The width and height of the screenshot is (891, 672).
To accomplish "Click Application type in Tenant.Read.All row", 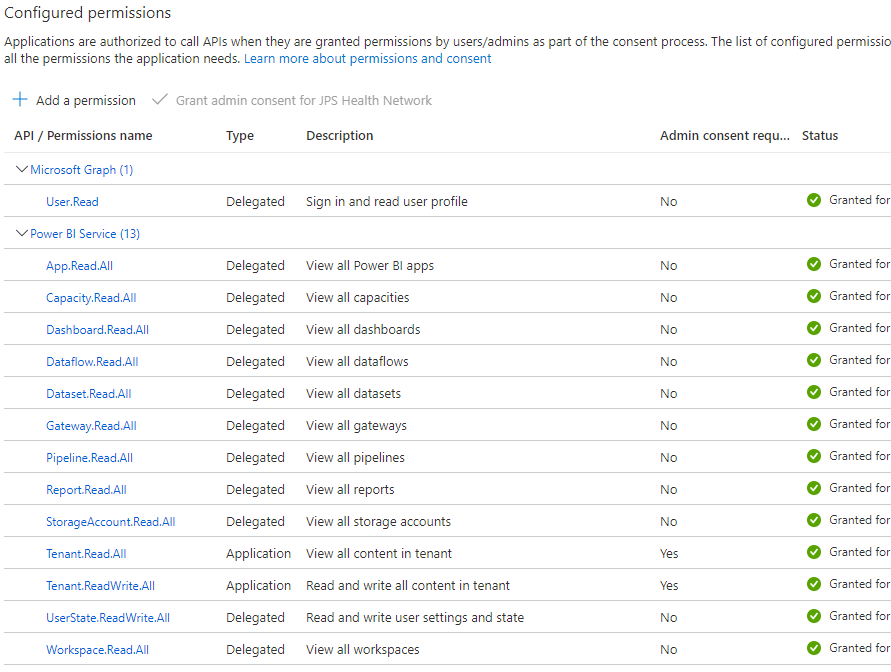I will pyautogui.click(x=259, y=554).
